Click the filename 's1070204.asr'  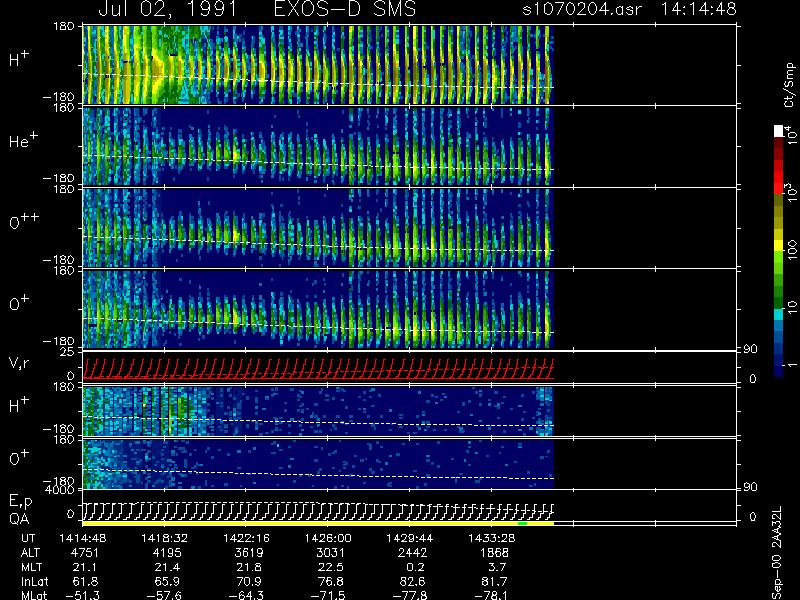582,9
